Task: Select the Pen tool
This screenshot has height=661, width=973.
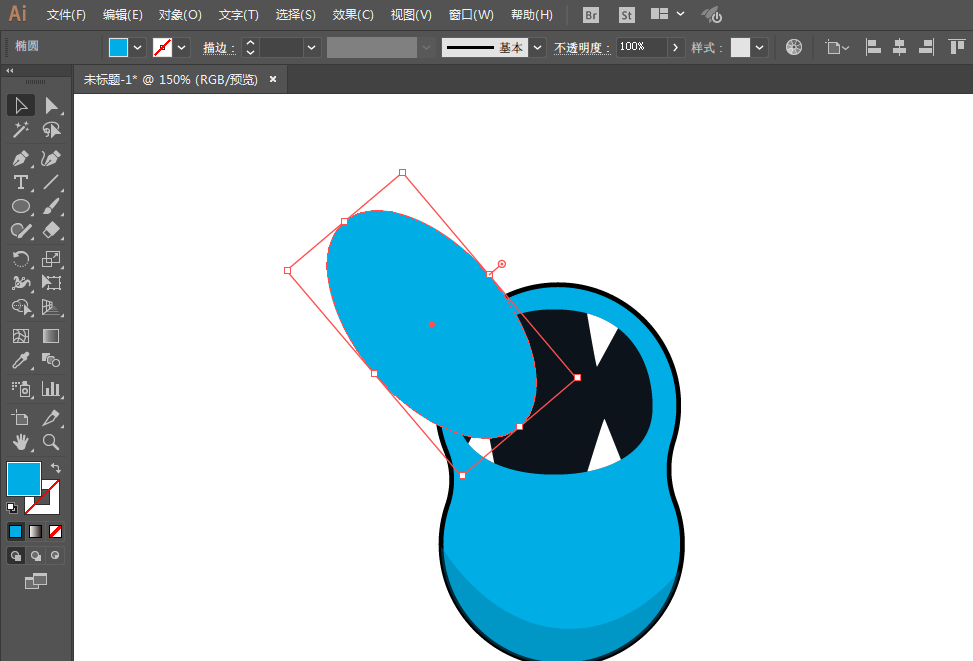Action: [x=20, y=158]
